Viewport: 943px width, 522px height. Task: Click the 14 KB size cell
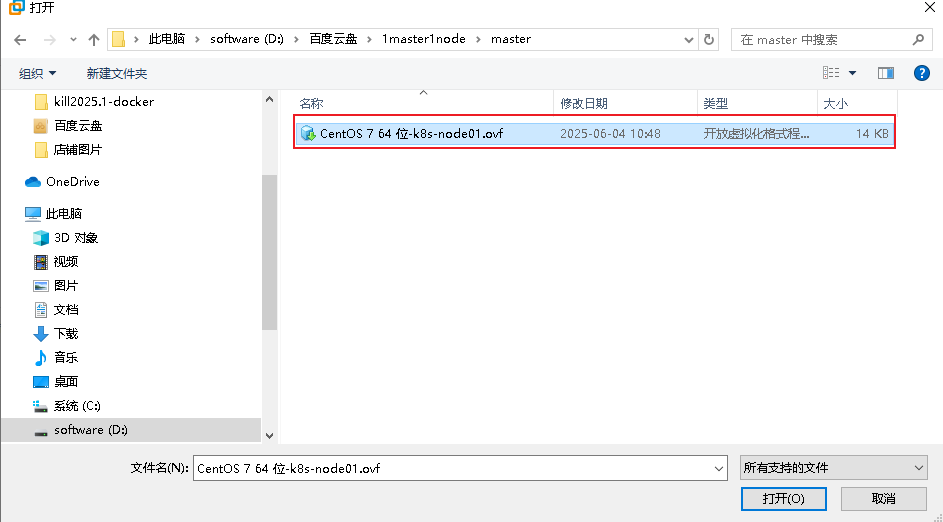[872, 134]
